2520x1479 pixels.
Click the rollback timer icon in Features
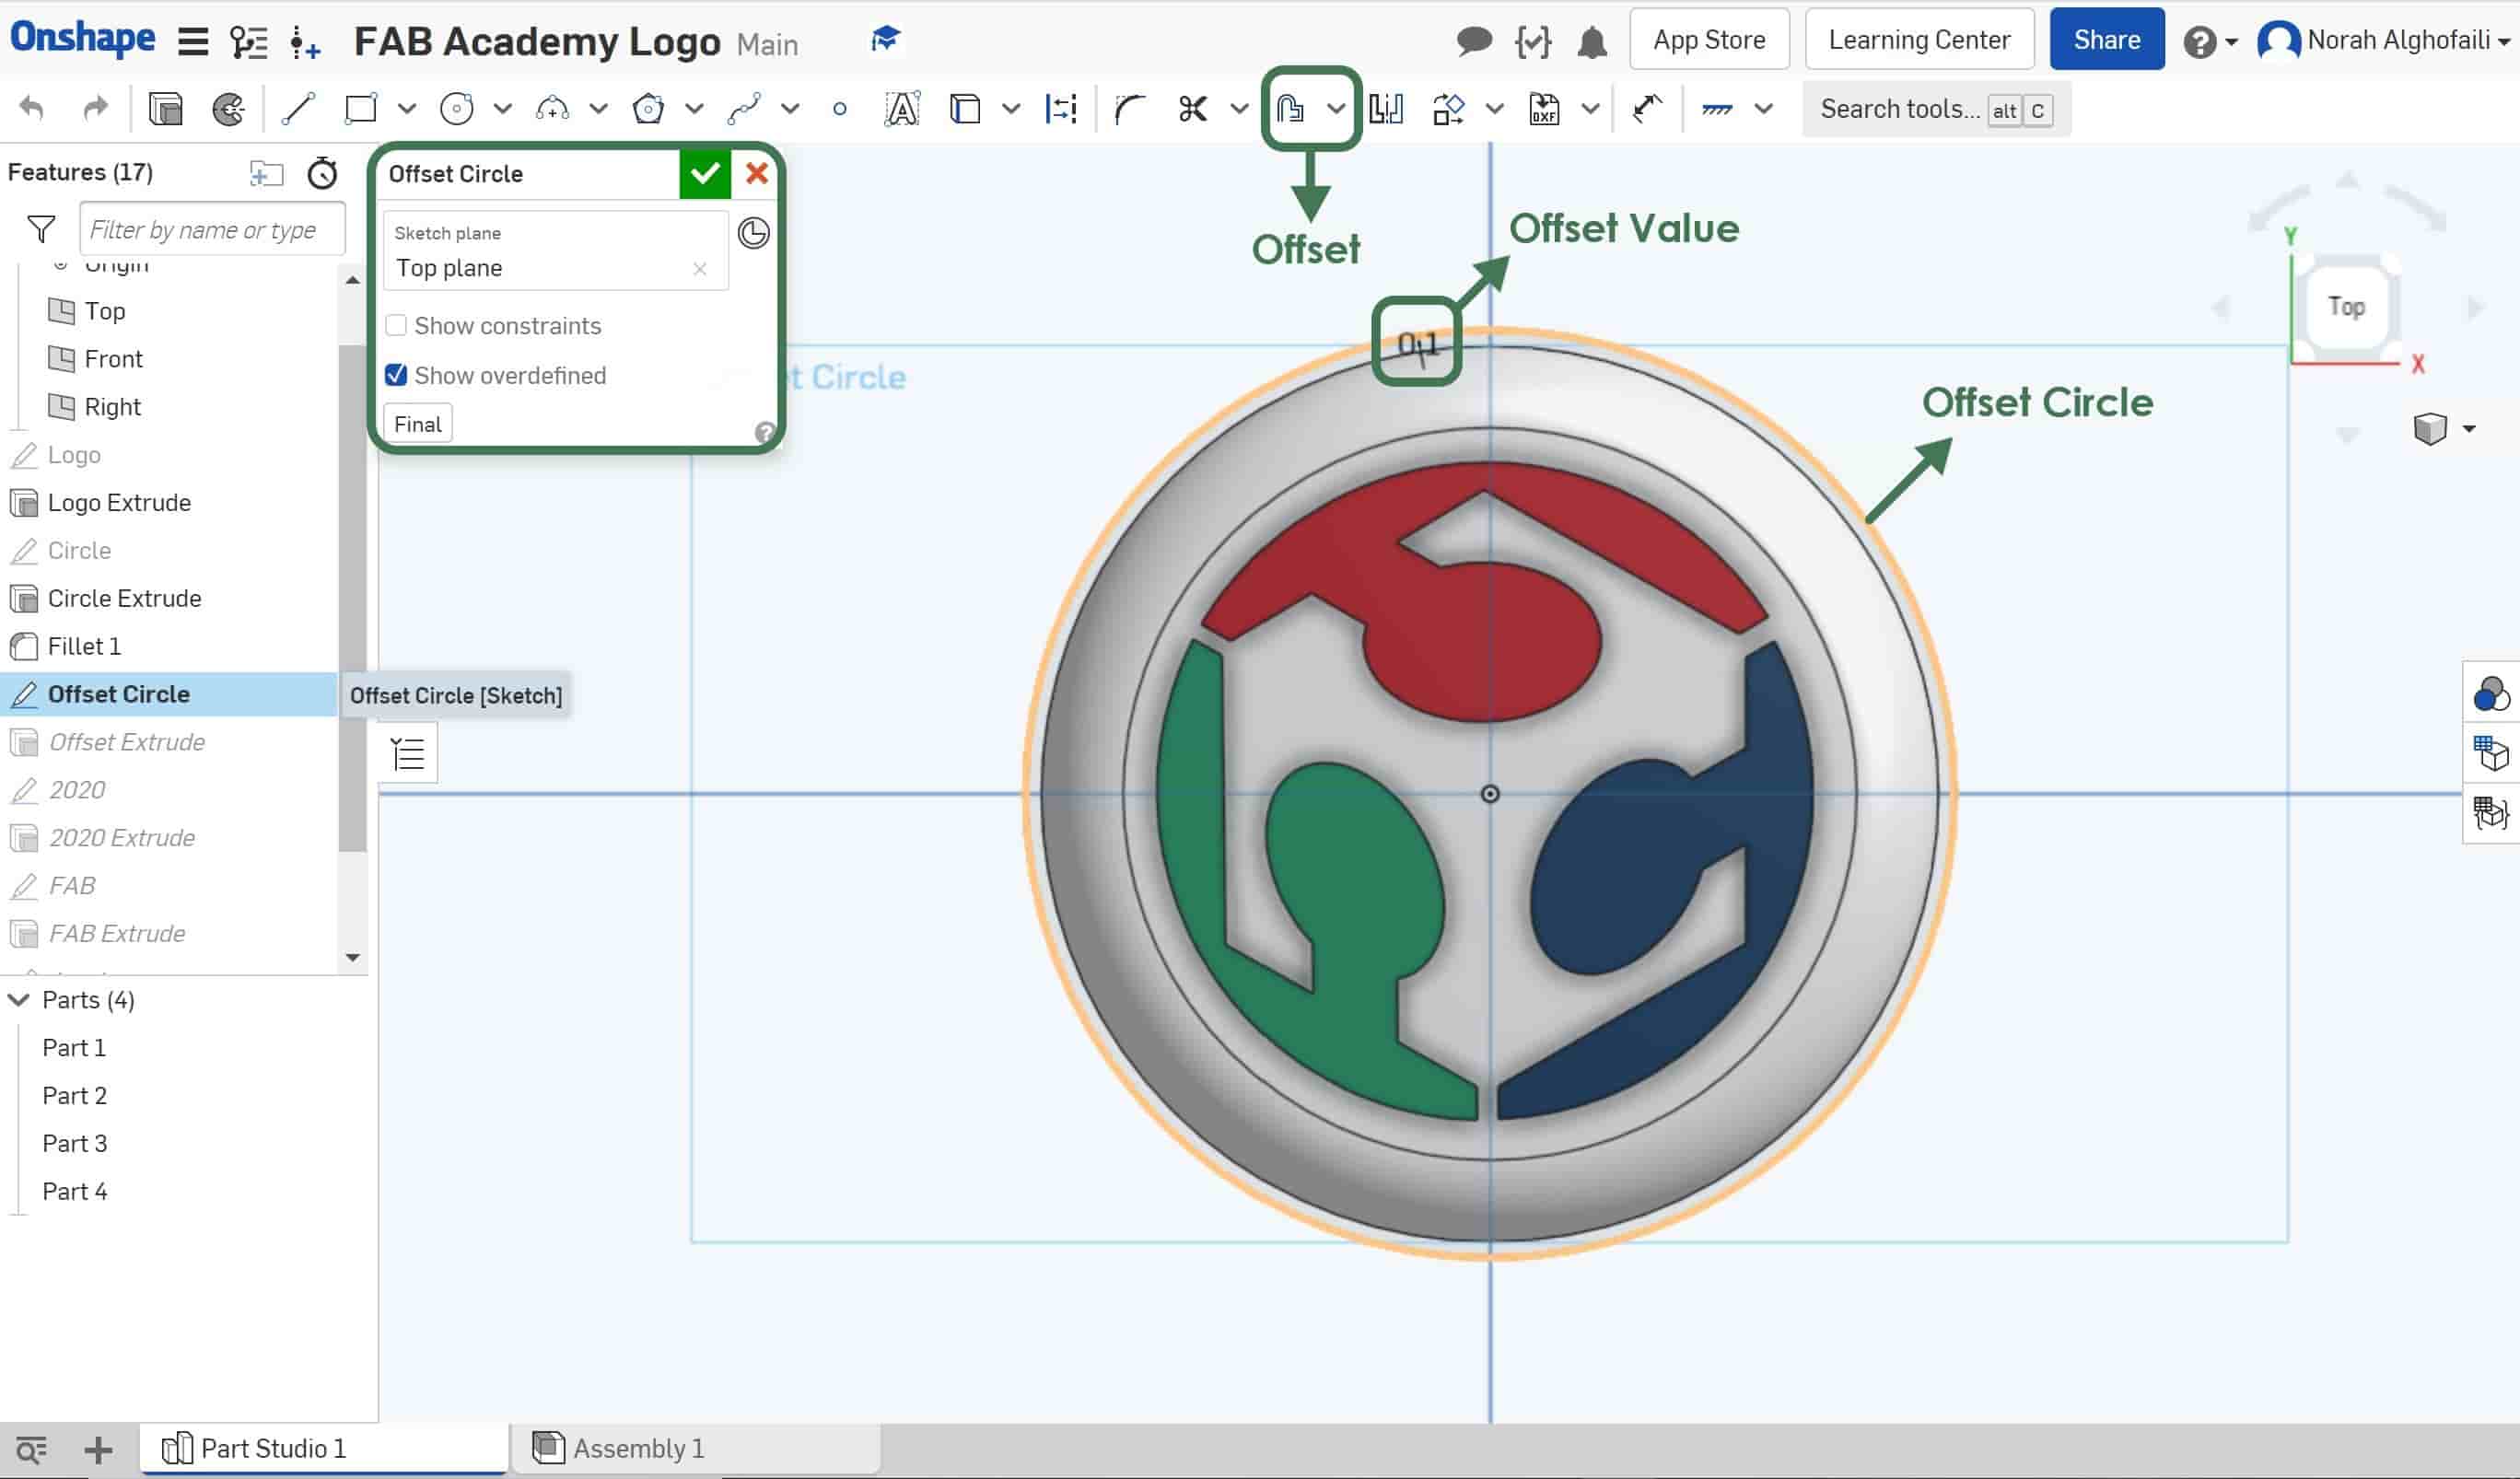click(x=322, y=173)
